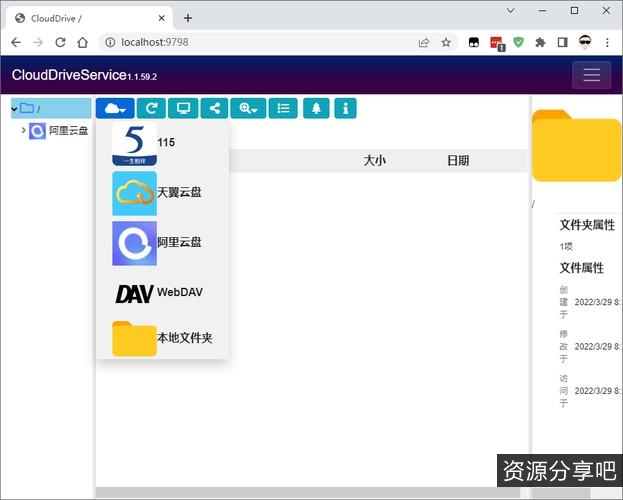Click the green shield extension icon
This screenshot has width=623, height=500.
click(x=518, y=42)
